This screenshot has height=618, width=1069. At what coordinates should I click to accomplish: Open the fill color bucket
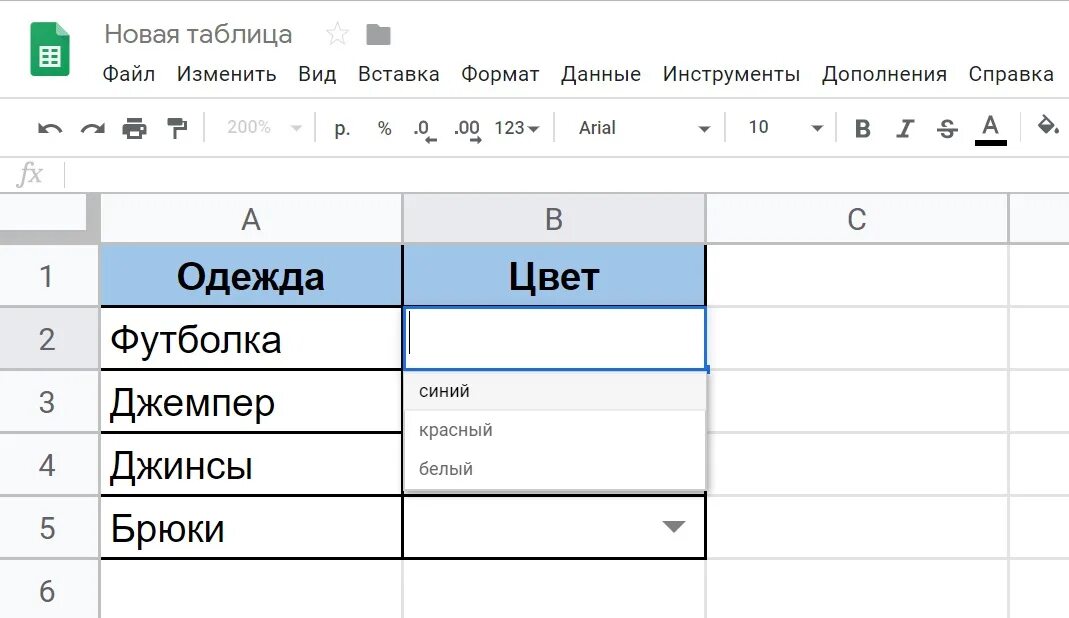1047,126
